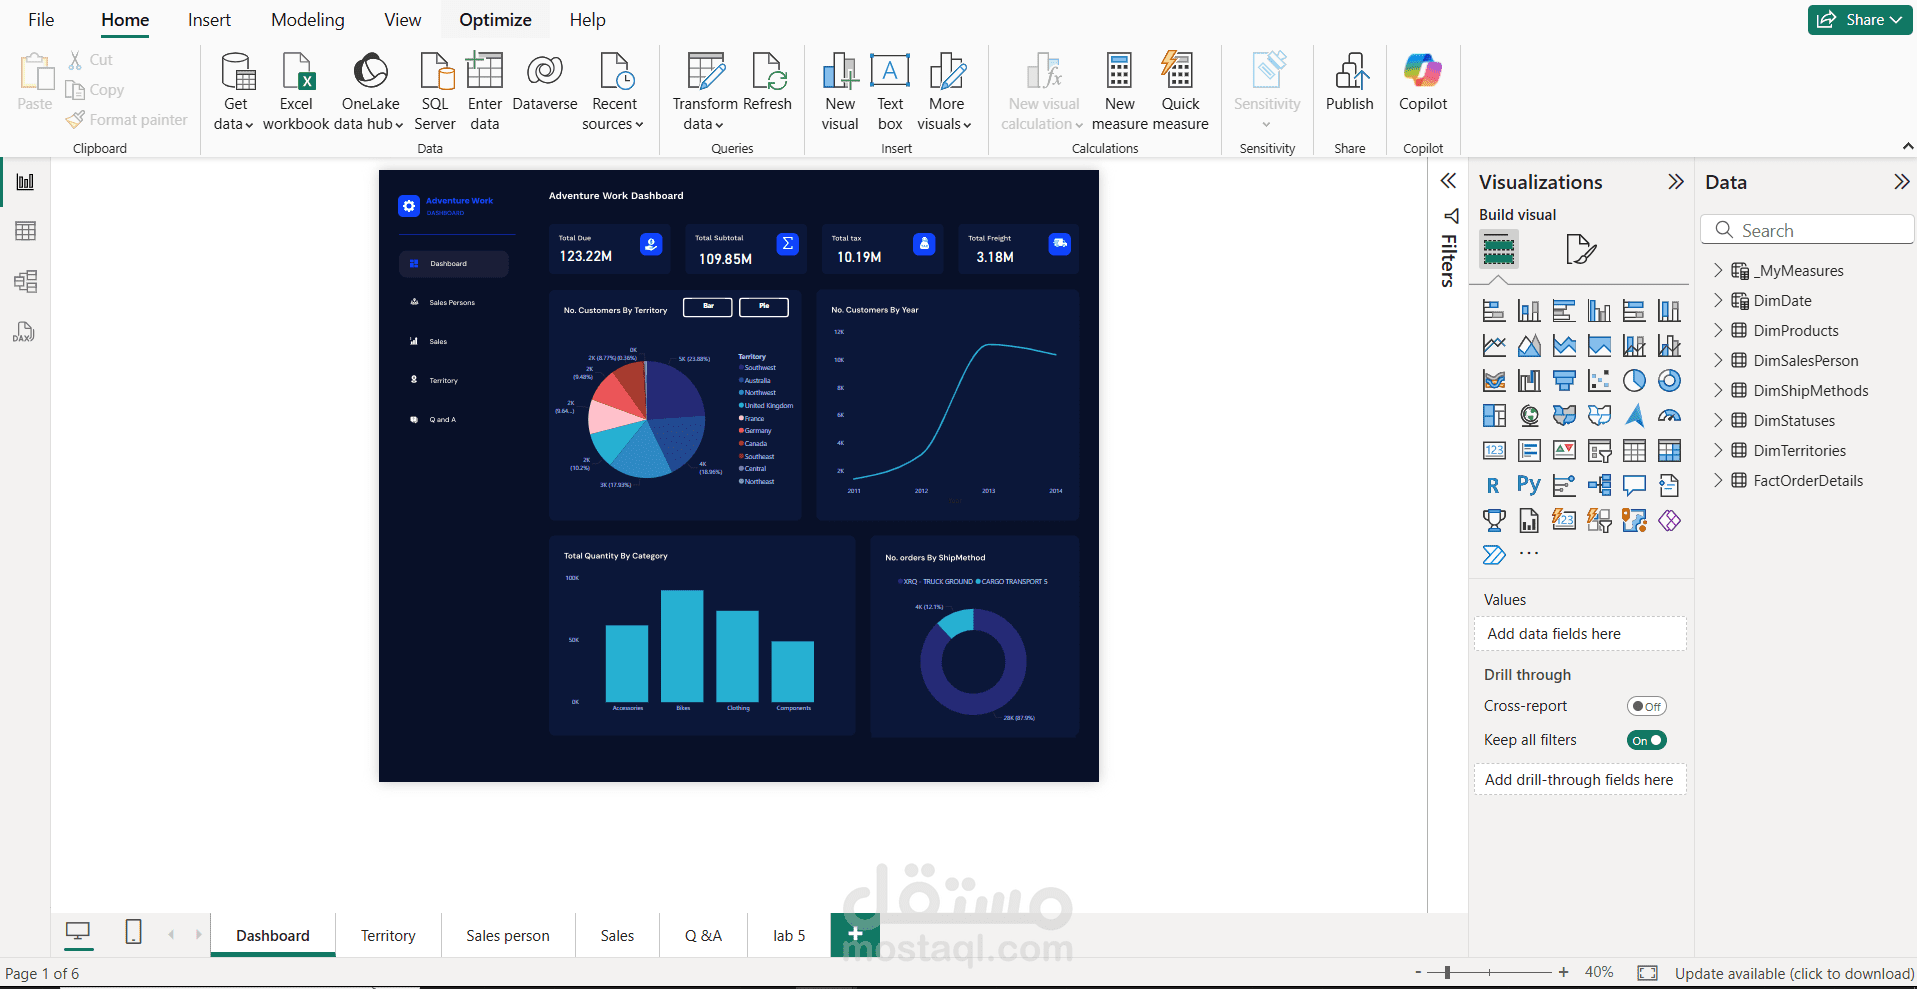Expand the DimSalesPerson table
Image resolution: width=1917 pixels, height=989 pixels.
click(1718, 361)
